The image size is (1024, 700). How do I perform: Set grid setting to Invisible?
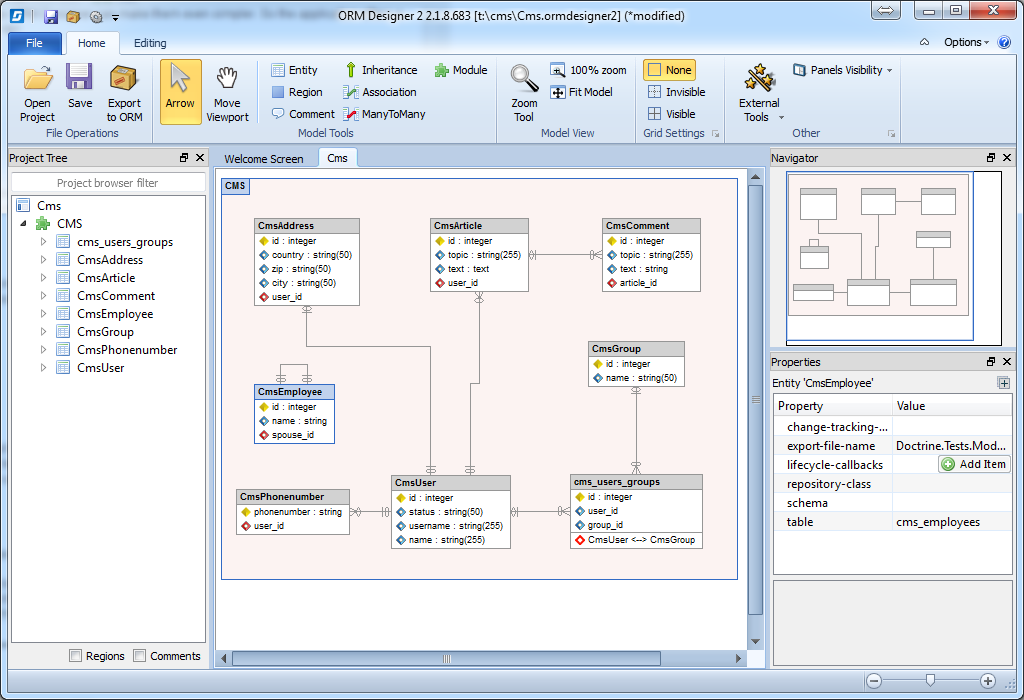pyautogui.click(x=677, y=92)
